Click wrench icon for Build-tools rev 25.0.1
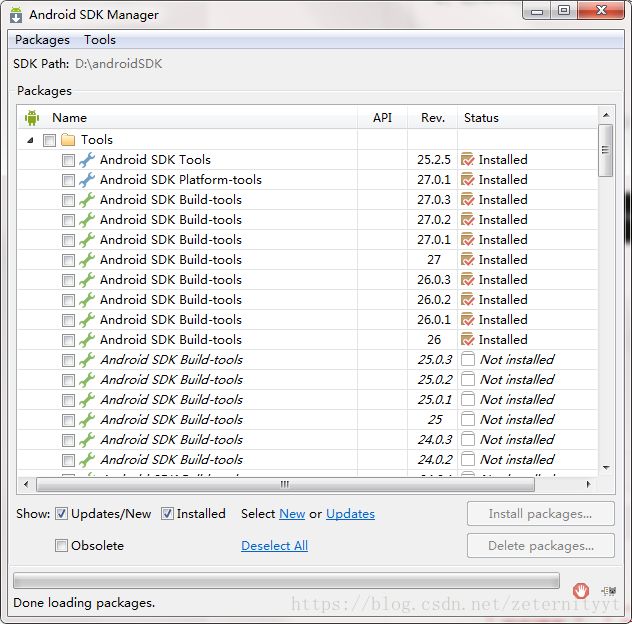632x624 pixels. [87, 399]
